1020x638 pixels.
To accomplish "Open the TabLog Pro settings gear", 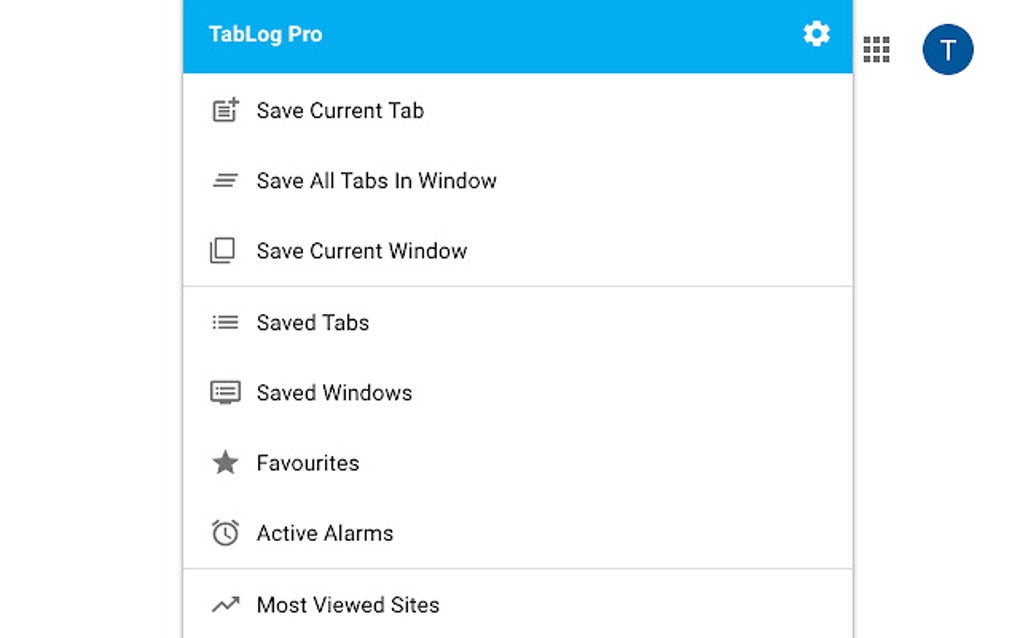I will [x=817, y=33].
